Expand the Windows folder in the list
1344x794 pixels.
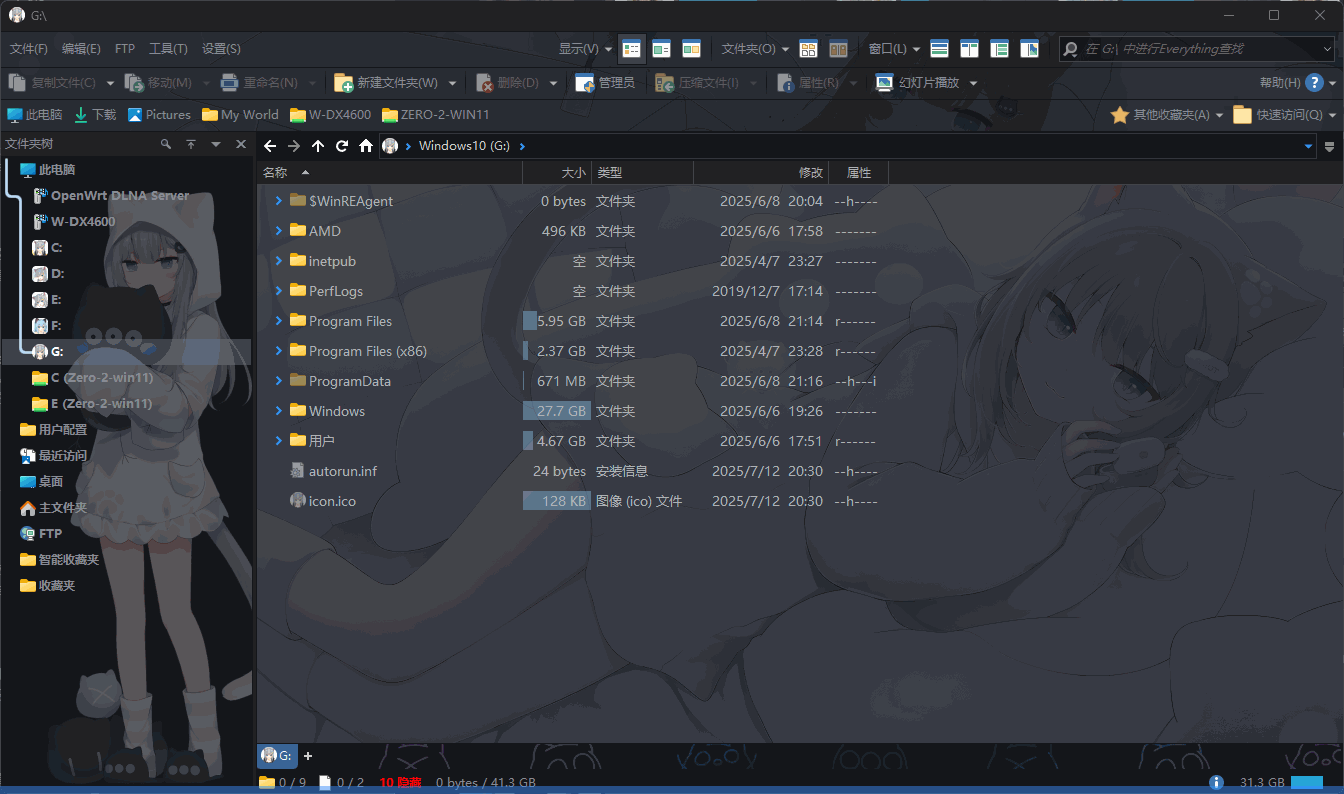(x=279, y=411)
